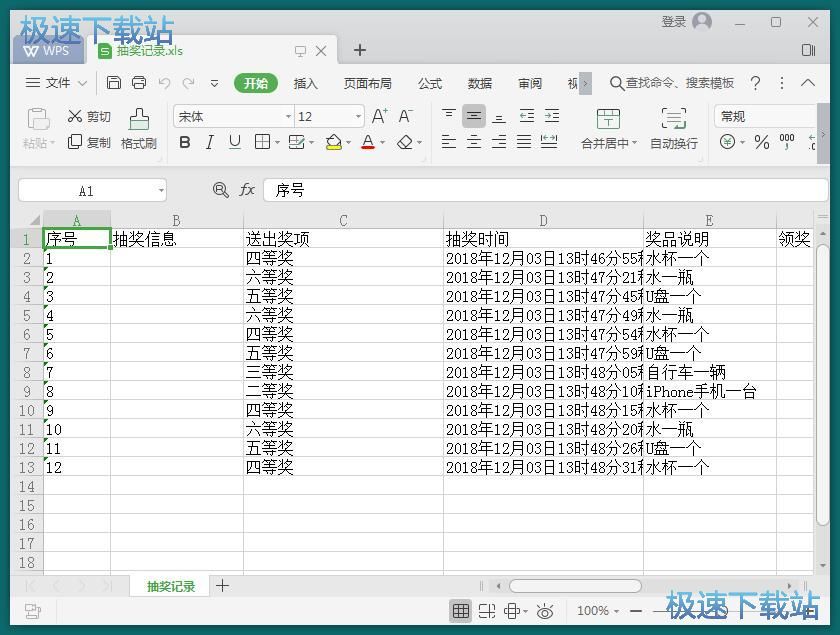Click 合并居中 merge and center
840x635 pixels.
pyautogui.click(x=609, y=129)
